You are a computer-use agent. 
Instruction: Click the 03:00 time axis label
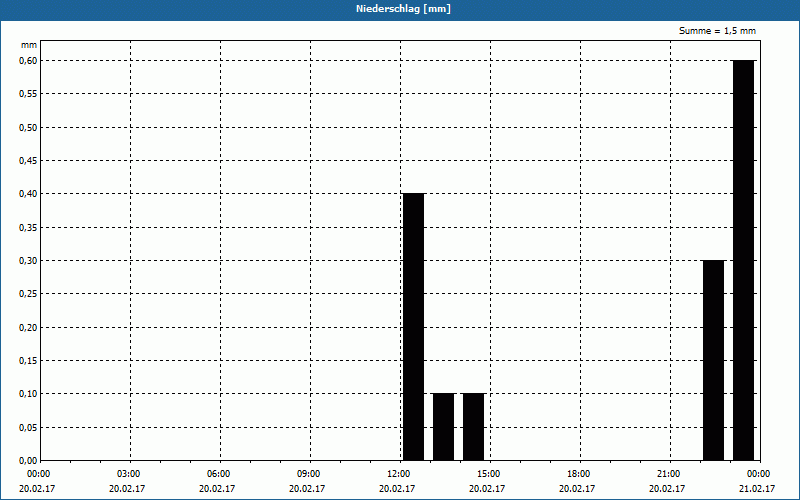131,474
